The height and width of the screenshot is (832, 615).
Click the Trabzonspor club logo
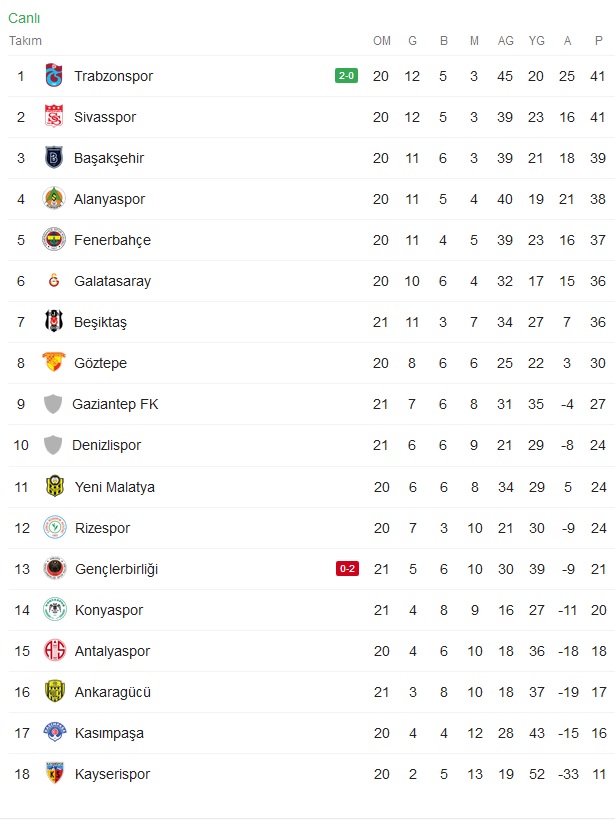(54, 76)
